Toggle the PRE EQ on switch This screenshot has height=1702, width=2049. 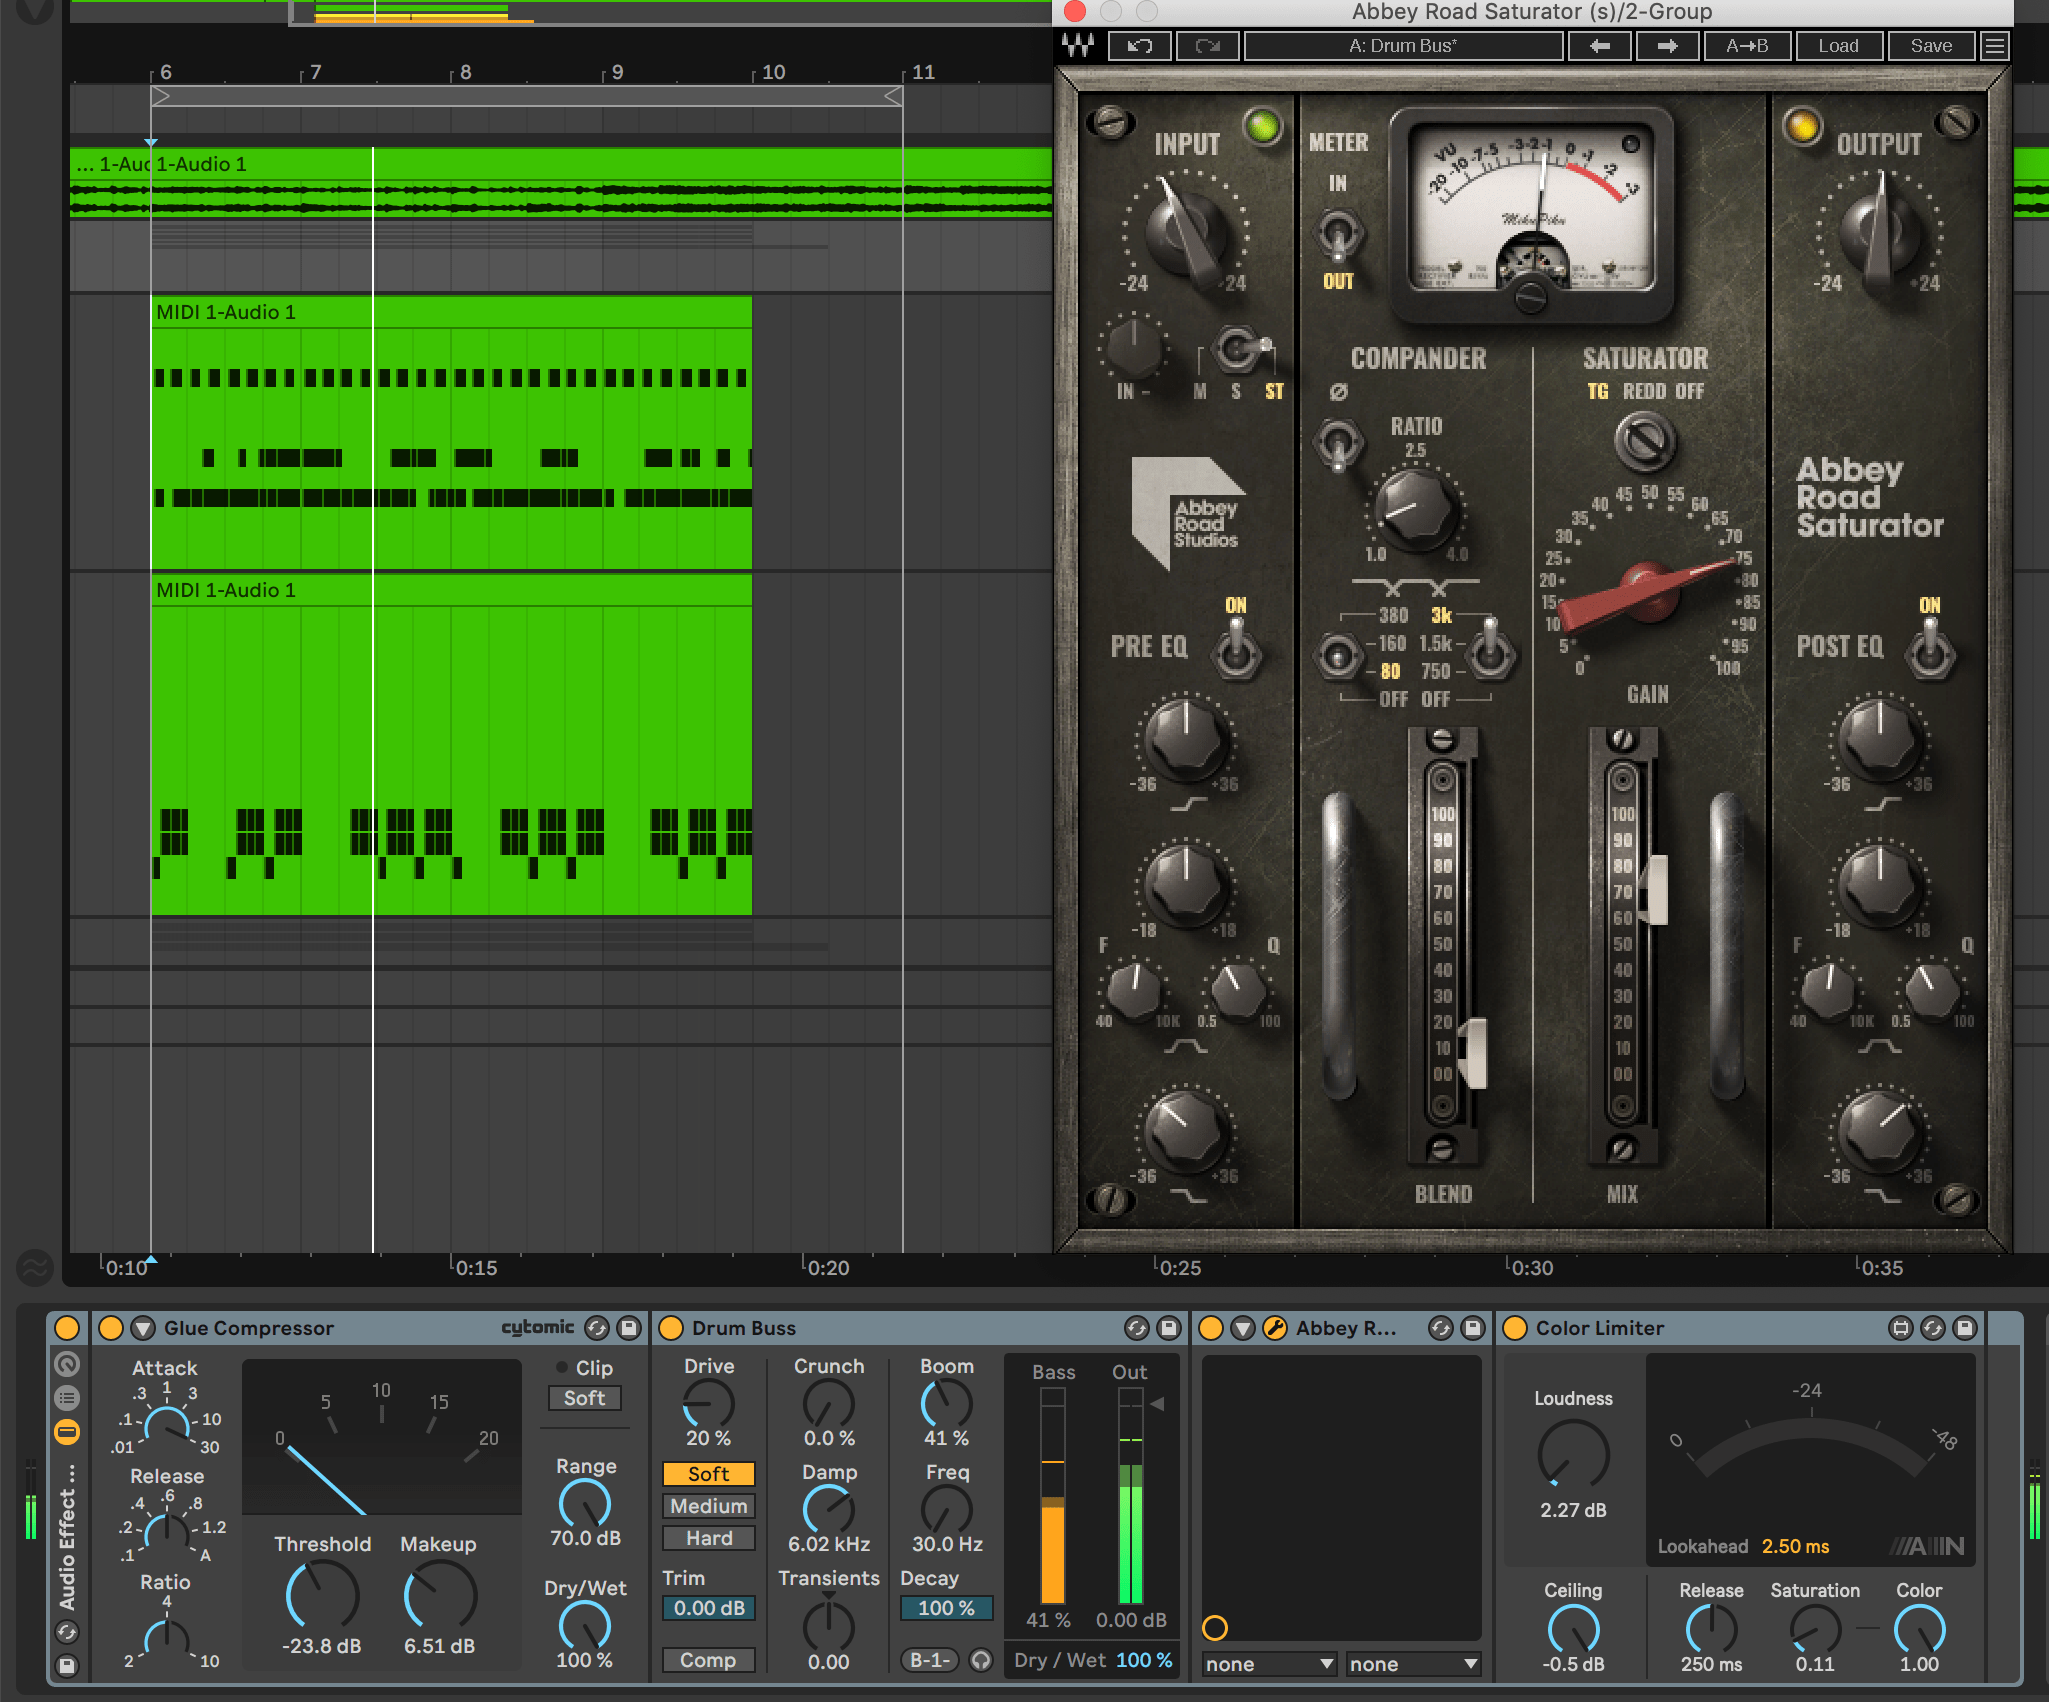(x=1236, y=648)
